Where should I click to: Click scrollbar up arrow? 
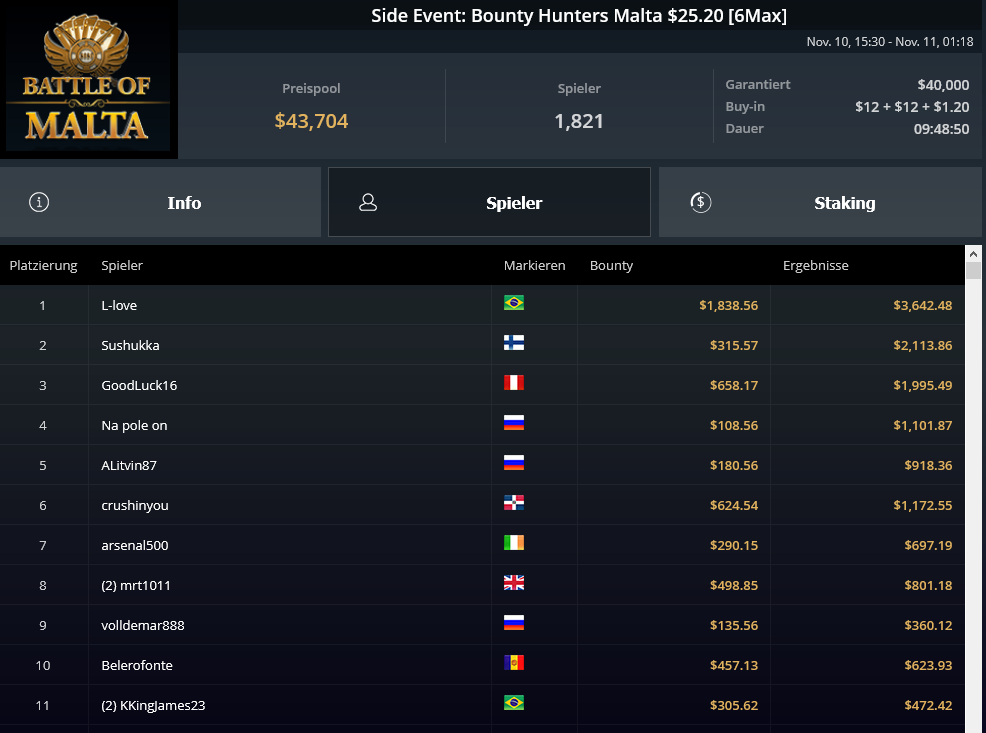point(973,254)
